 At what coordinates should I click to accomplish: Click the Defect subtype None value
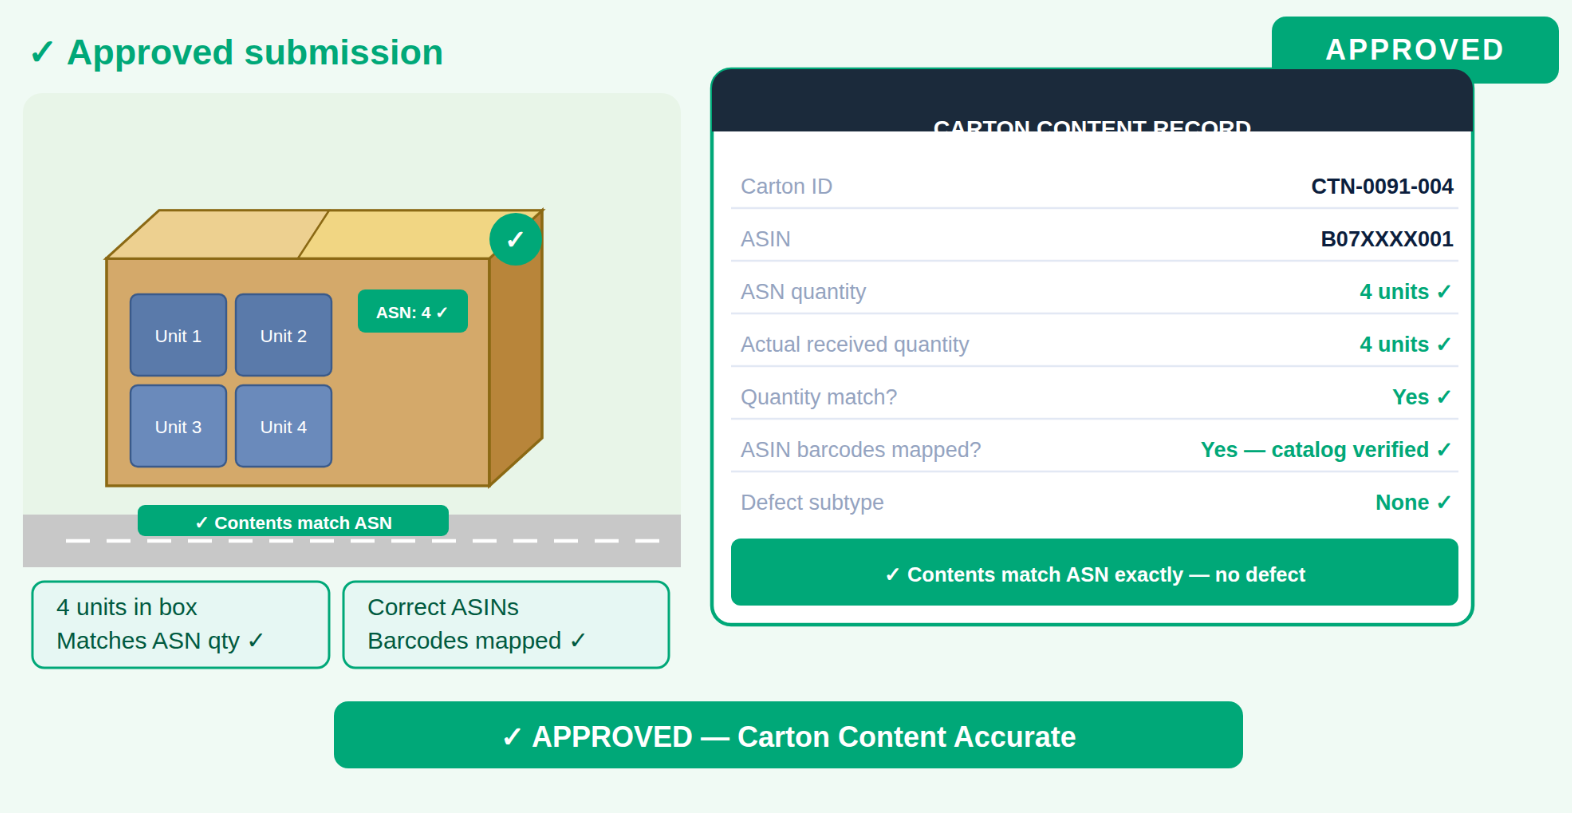coord(1413,503)
